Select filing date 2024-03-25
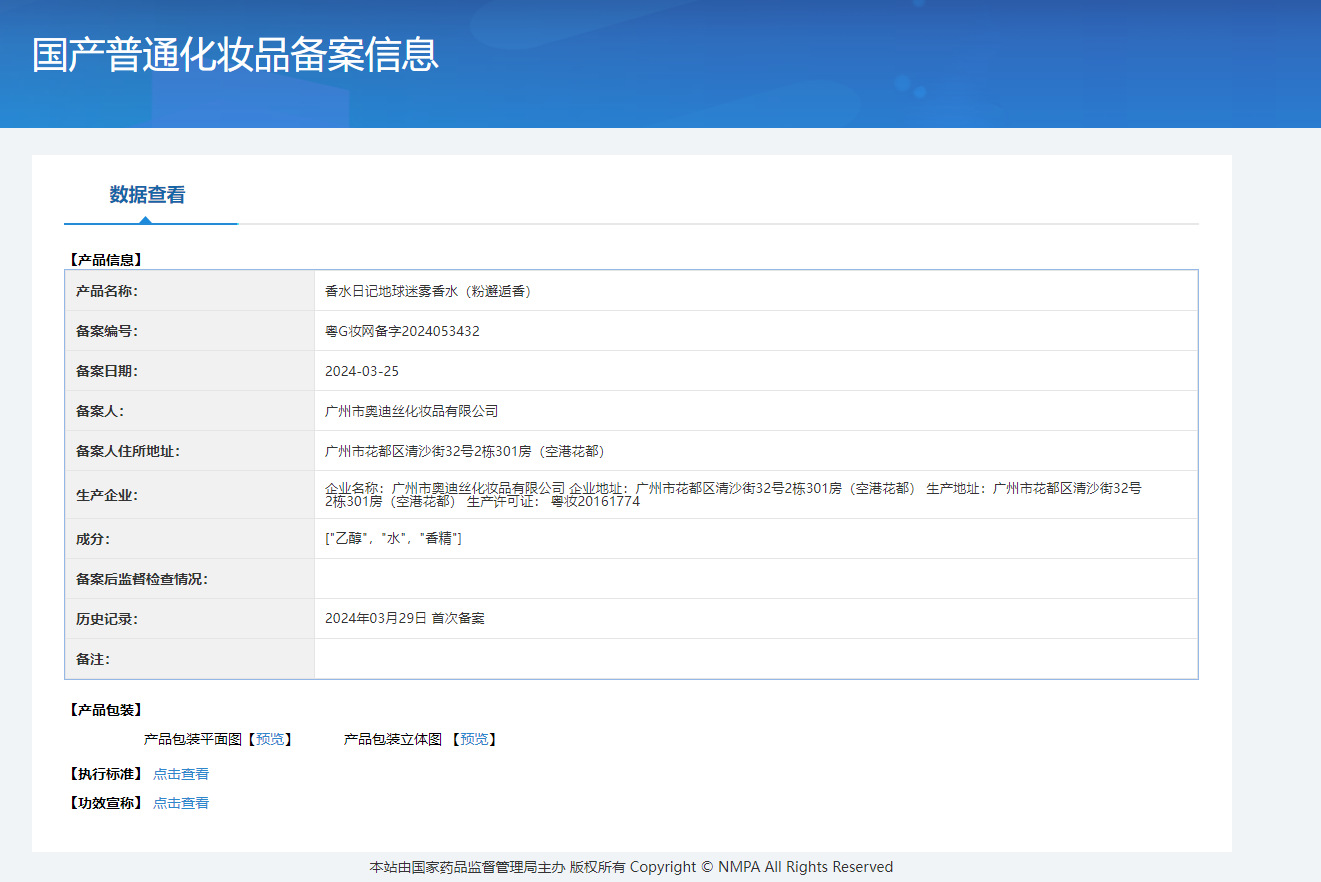 (x=362, y=371)
